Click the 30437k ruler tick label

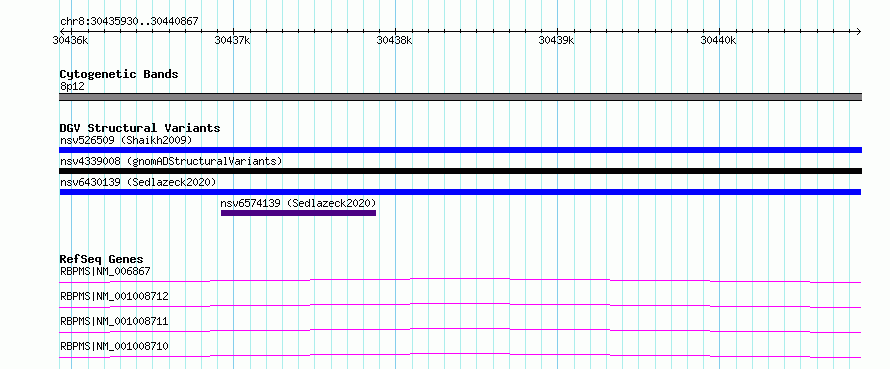click(232, 40)
